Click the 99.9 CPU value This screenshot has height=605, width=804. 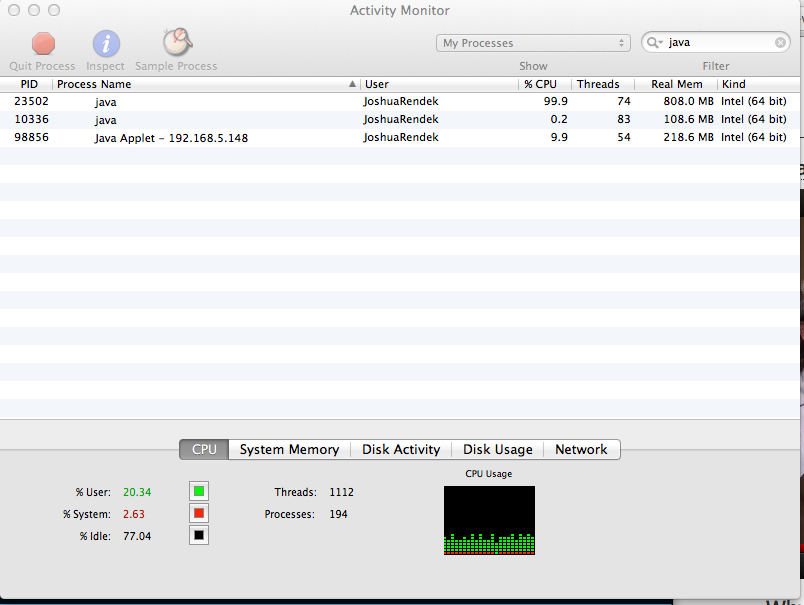pos(556,102)
